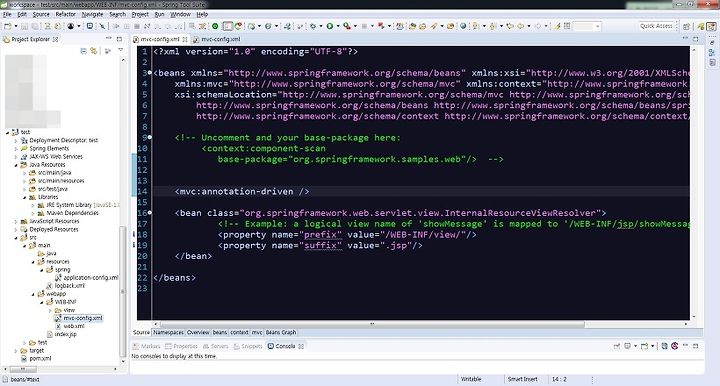720x386 pixels.
Task: Click the New file toolbar icon
Action: (8, 27)
